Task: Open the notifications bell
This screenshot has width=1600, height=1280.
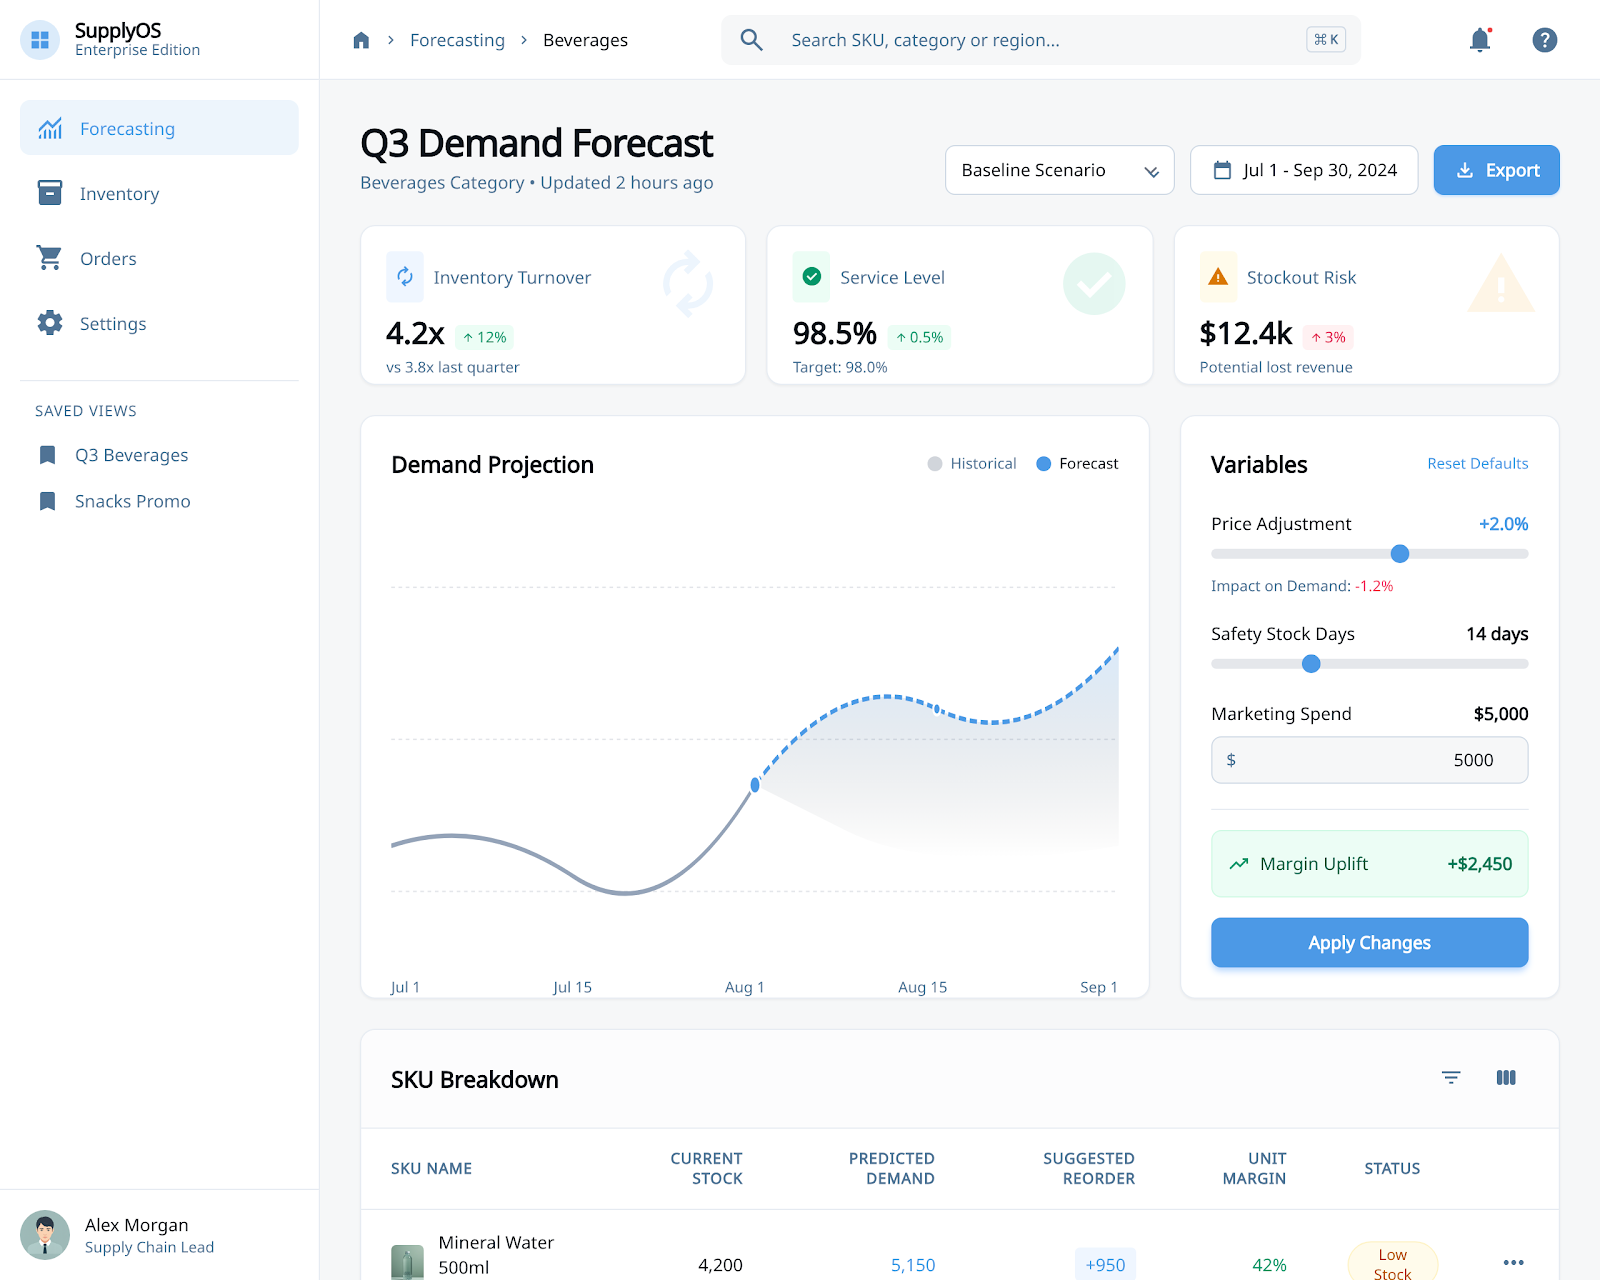Action: coord(1480,40)
